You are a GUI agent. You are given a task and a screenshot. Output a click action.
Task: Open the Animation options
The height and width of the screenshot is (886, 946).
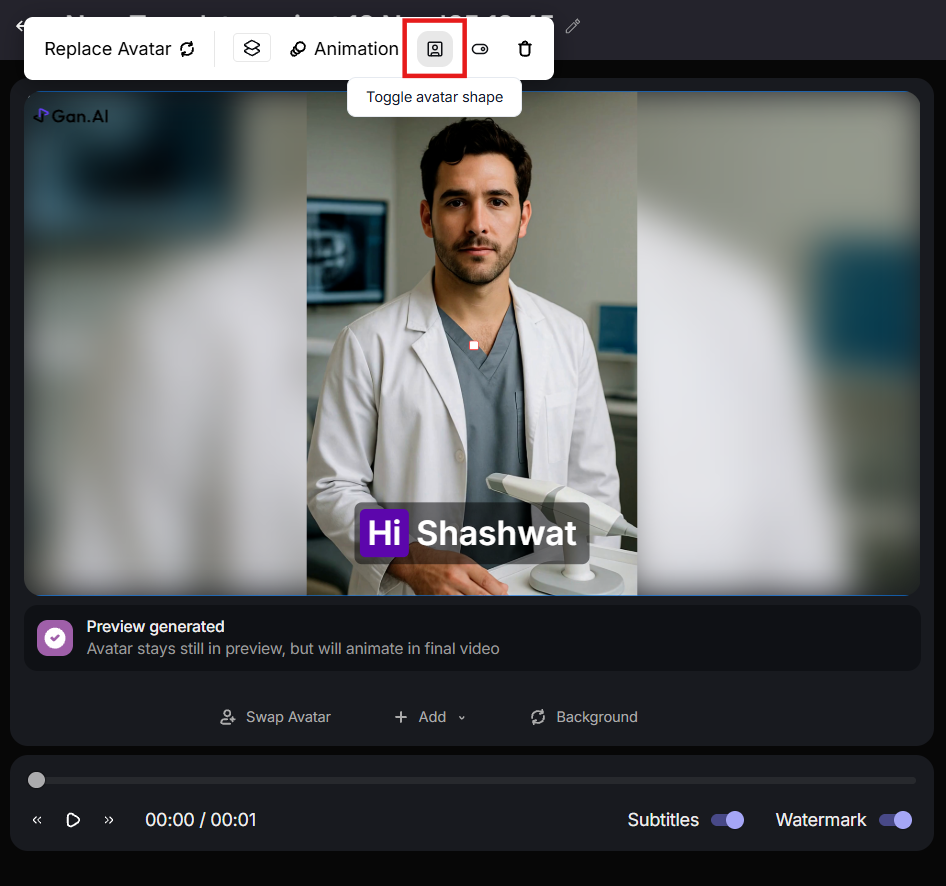pyautogui.click(x=344, y=49)
